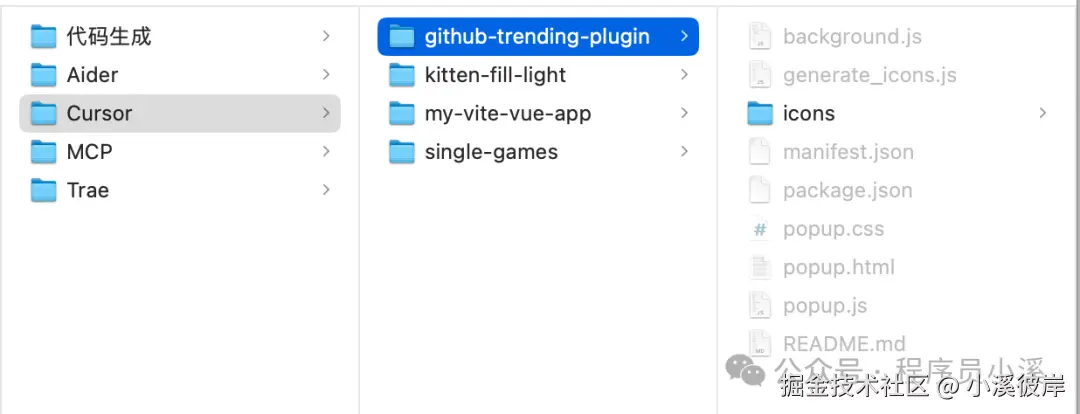Image resolution: width=1080 pixels, height=414 pixels.
Task: Click the Aider folder icon
Action: (x=43, y=75)
